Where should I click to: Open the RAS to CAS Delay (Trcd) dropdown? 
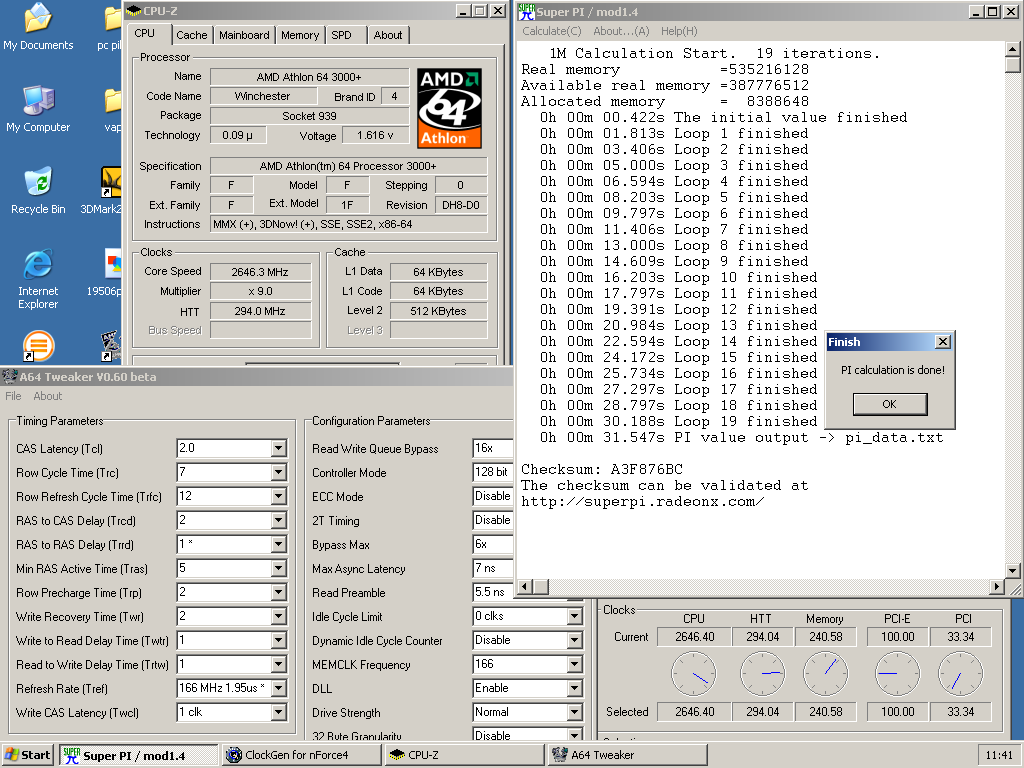tap(279, 520)
